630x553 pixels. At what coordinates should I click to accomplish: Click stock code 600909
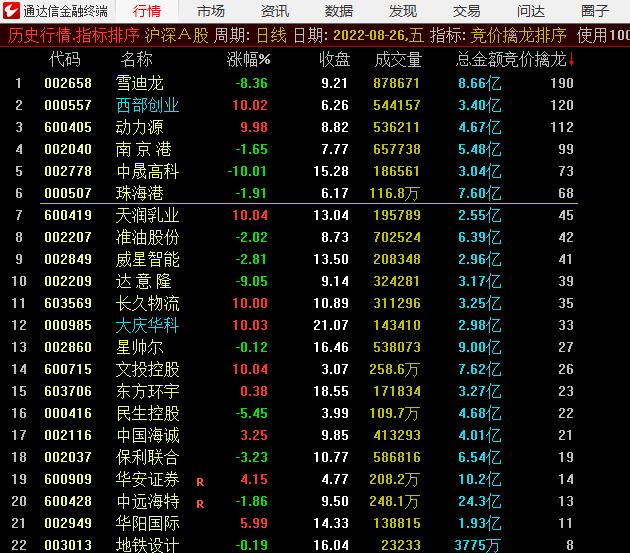click(68, 479)
